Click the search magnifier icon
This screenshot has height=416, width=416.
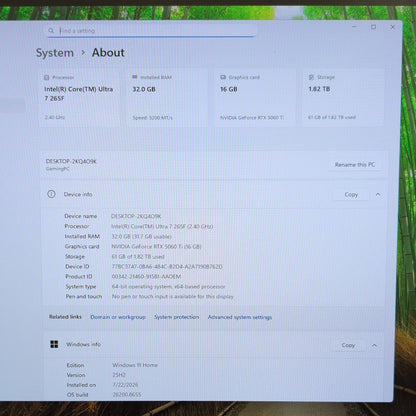(x=51, y=31)
